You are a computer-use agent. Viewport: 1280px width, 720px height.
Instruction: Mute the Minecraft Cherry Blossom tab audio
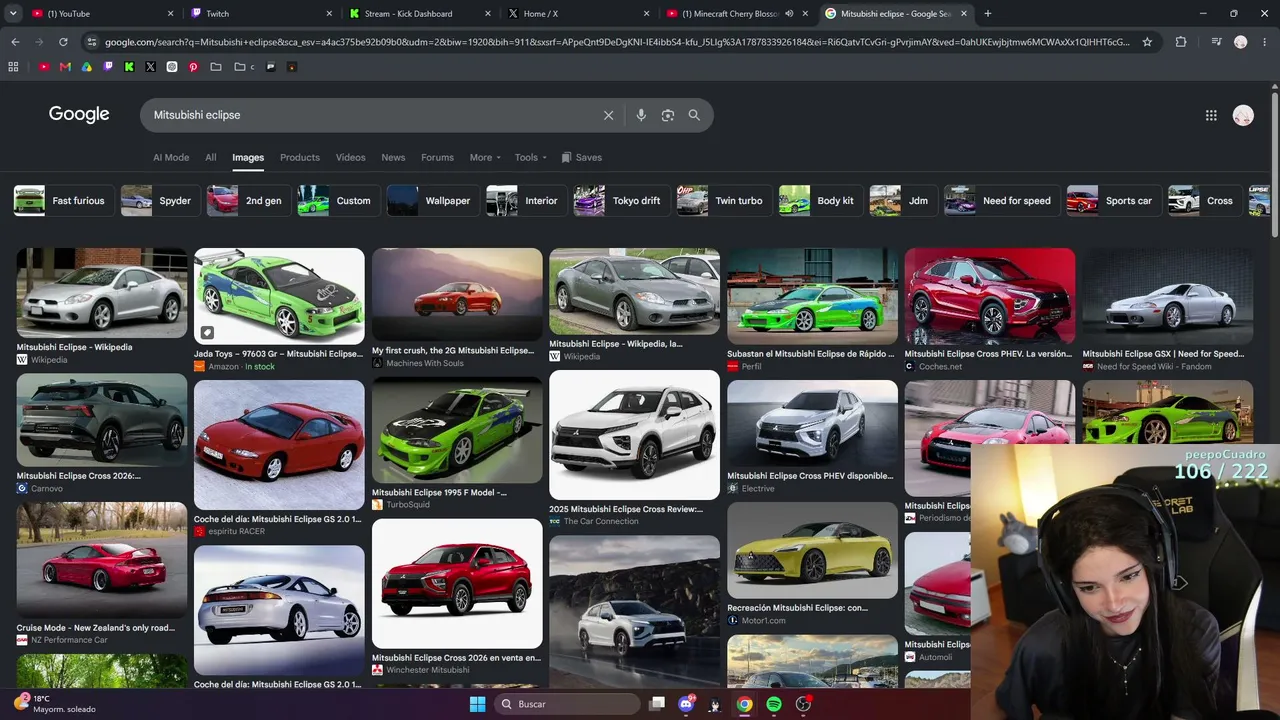(x=790, y=14)
